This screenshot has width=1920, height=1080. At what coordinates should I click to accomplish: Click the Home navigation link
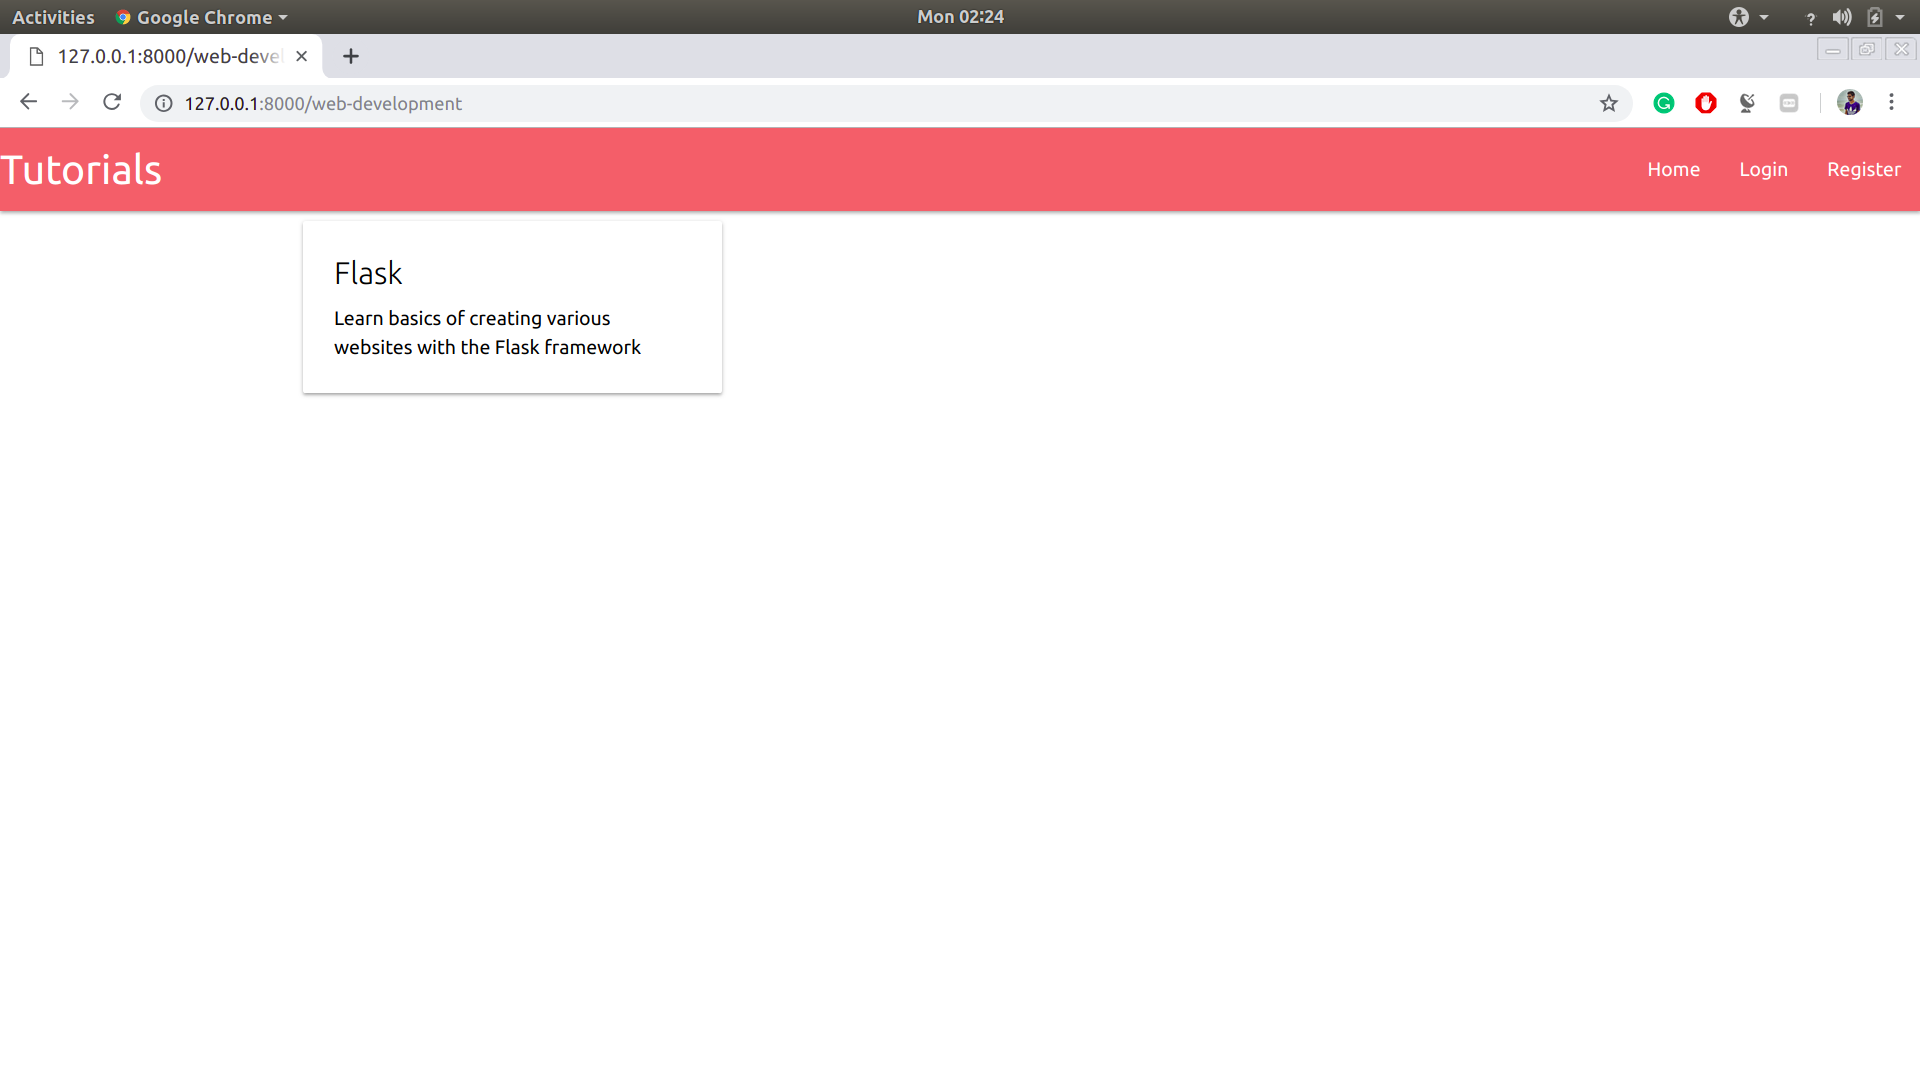pos(1673,169)
